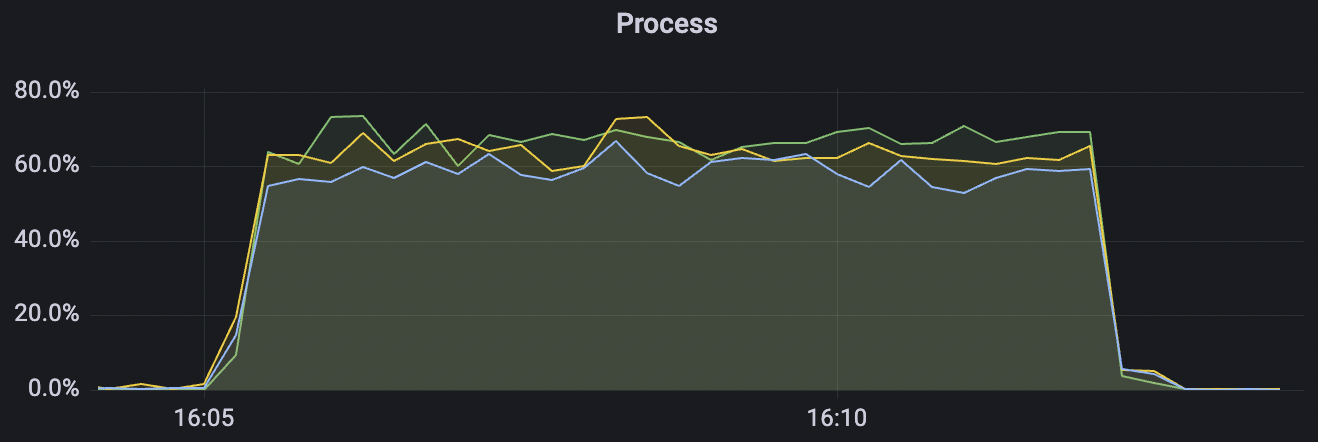Open the Process panel title menu
The image size is (1318, 442).
667,23
